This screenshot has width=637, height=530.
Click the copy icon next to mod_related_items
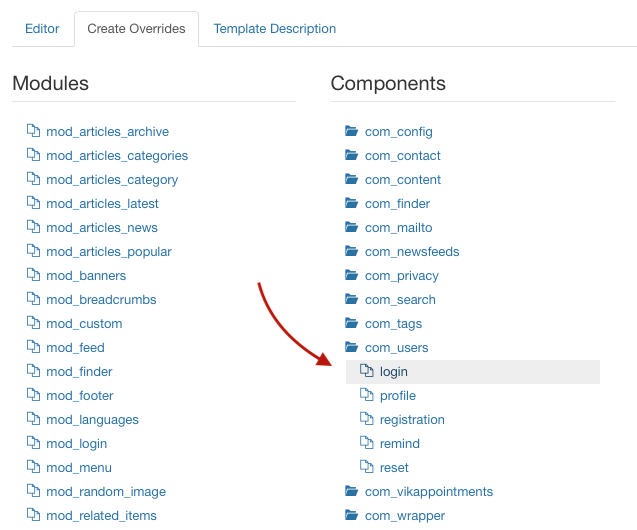click(x=33, y=515)
